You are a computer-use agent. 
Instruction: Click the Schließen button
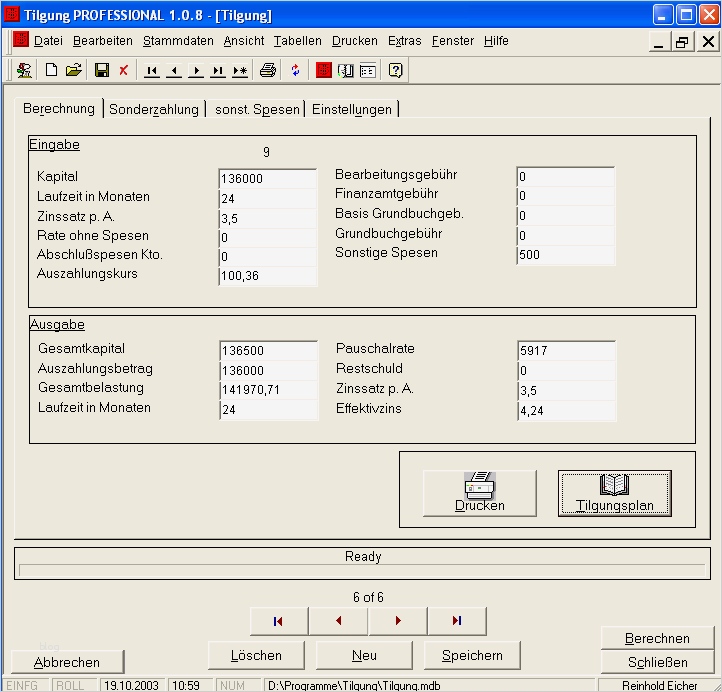pyautogui.click(x=657, y=662)
